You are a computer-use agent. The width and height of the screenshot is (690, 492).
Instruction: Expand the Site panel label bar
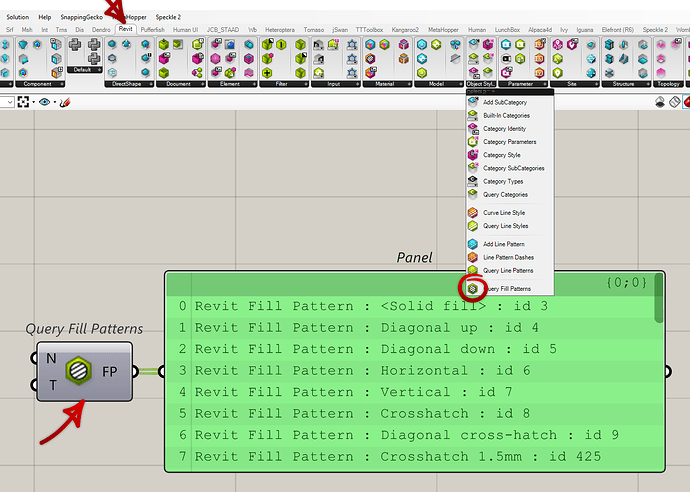tap(574, 84)
